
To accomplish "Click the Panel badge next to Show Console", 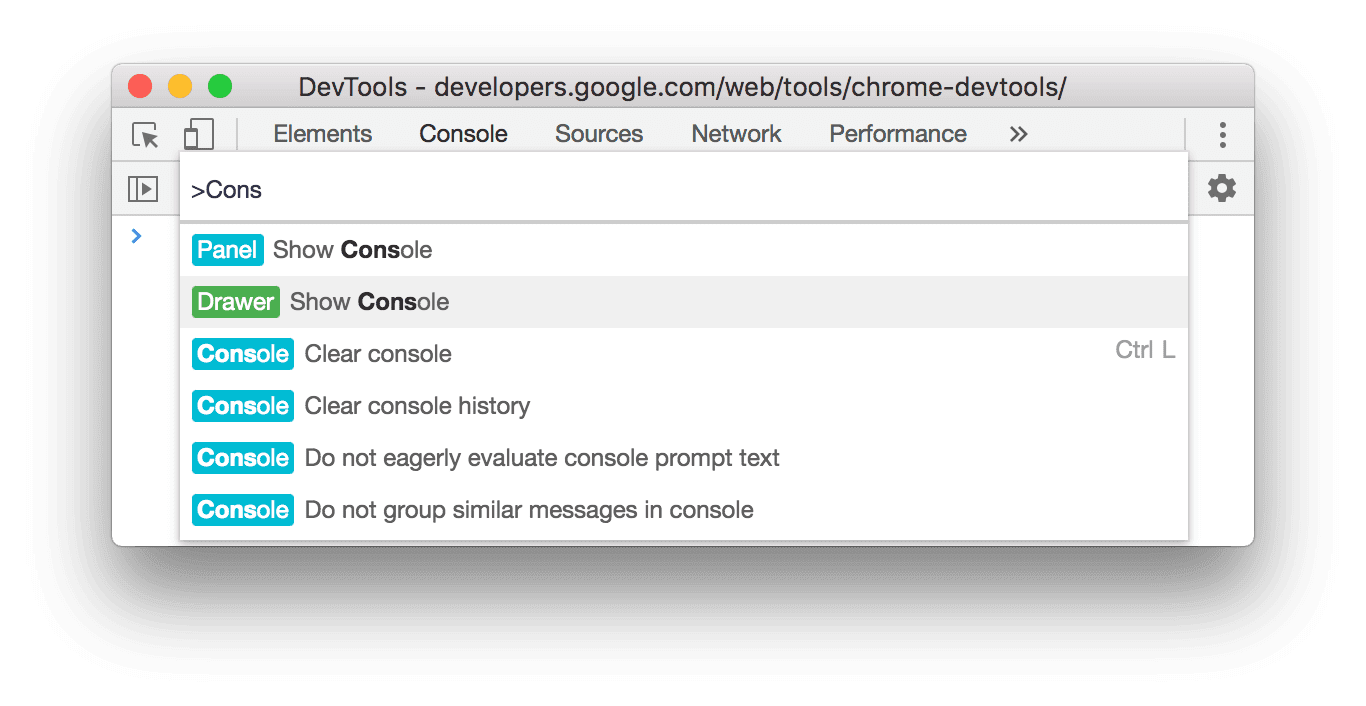I will pyautogui.click(x=227, y=250).
